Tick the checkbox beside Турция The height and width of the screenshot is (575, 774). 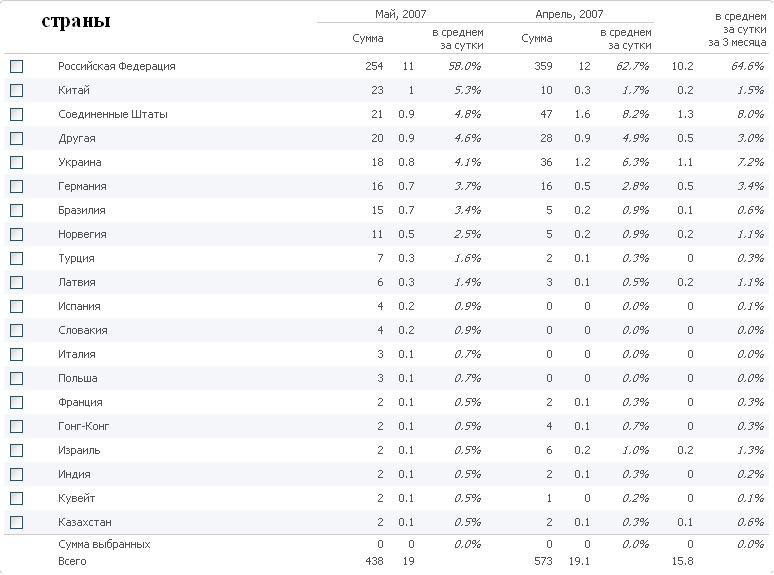[x=16, y=259]
